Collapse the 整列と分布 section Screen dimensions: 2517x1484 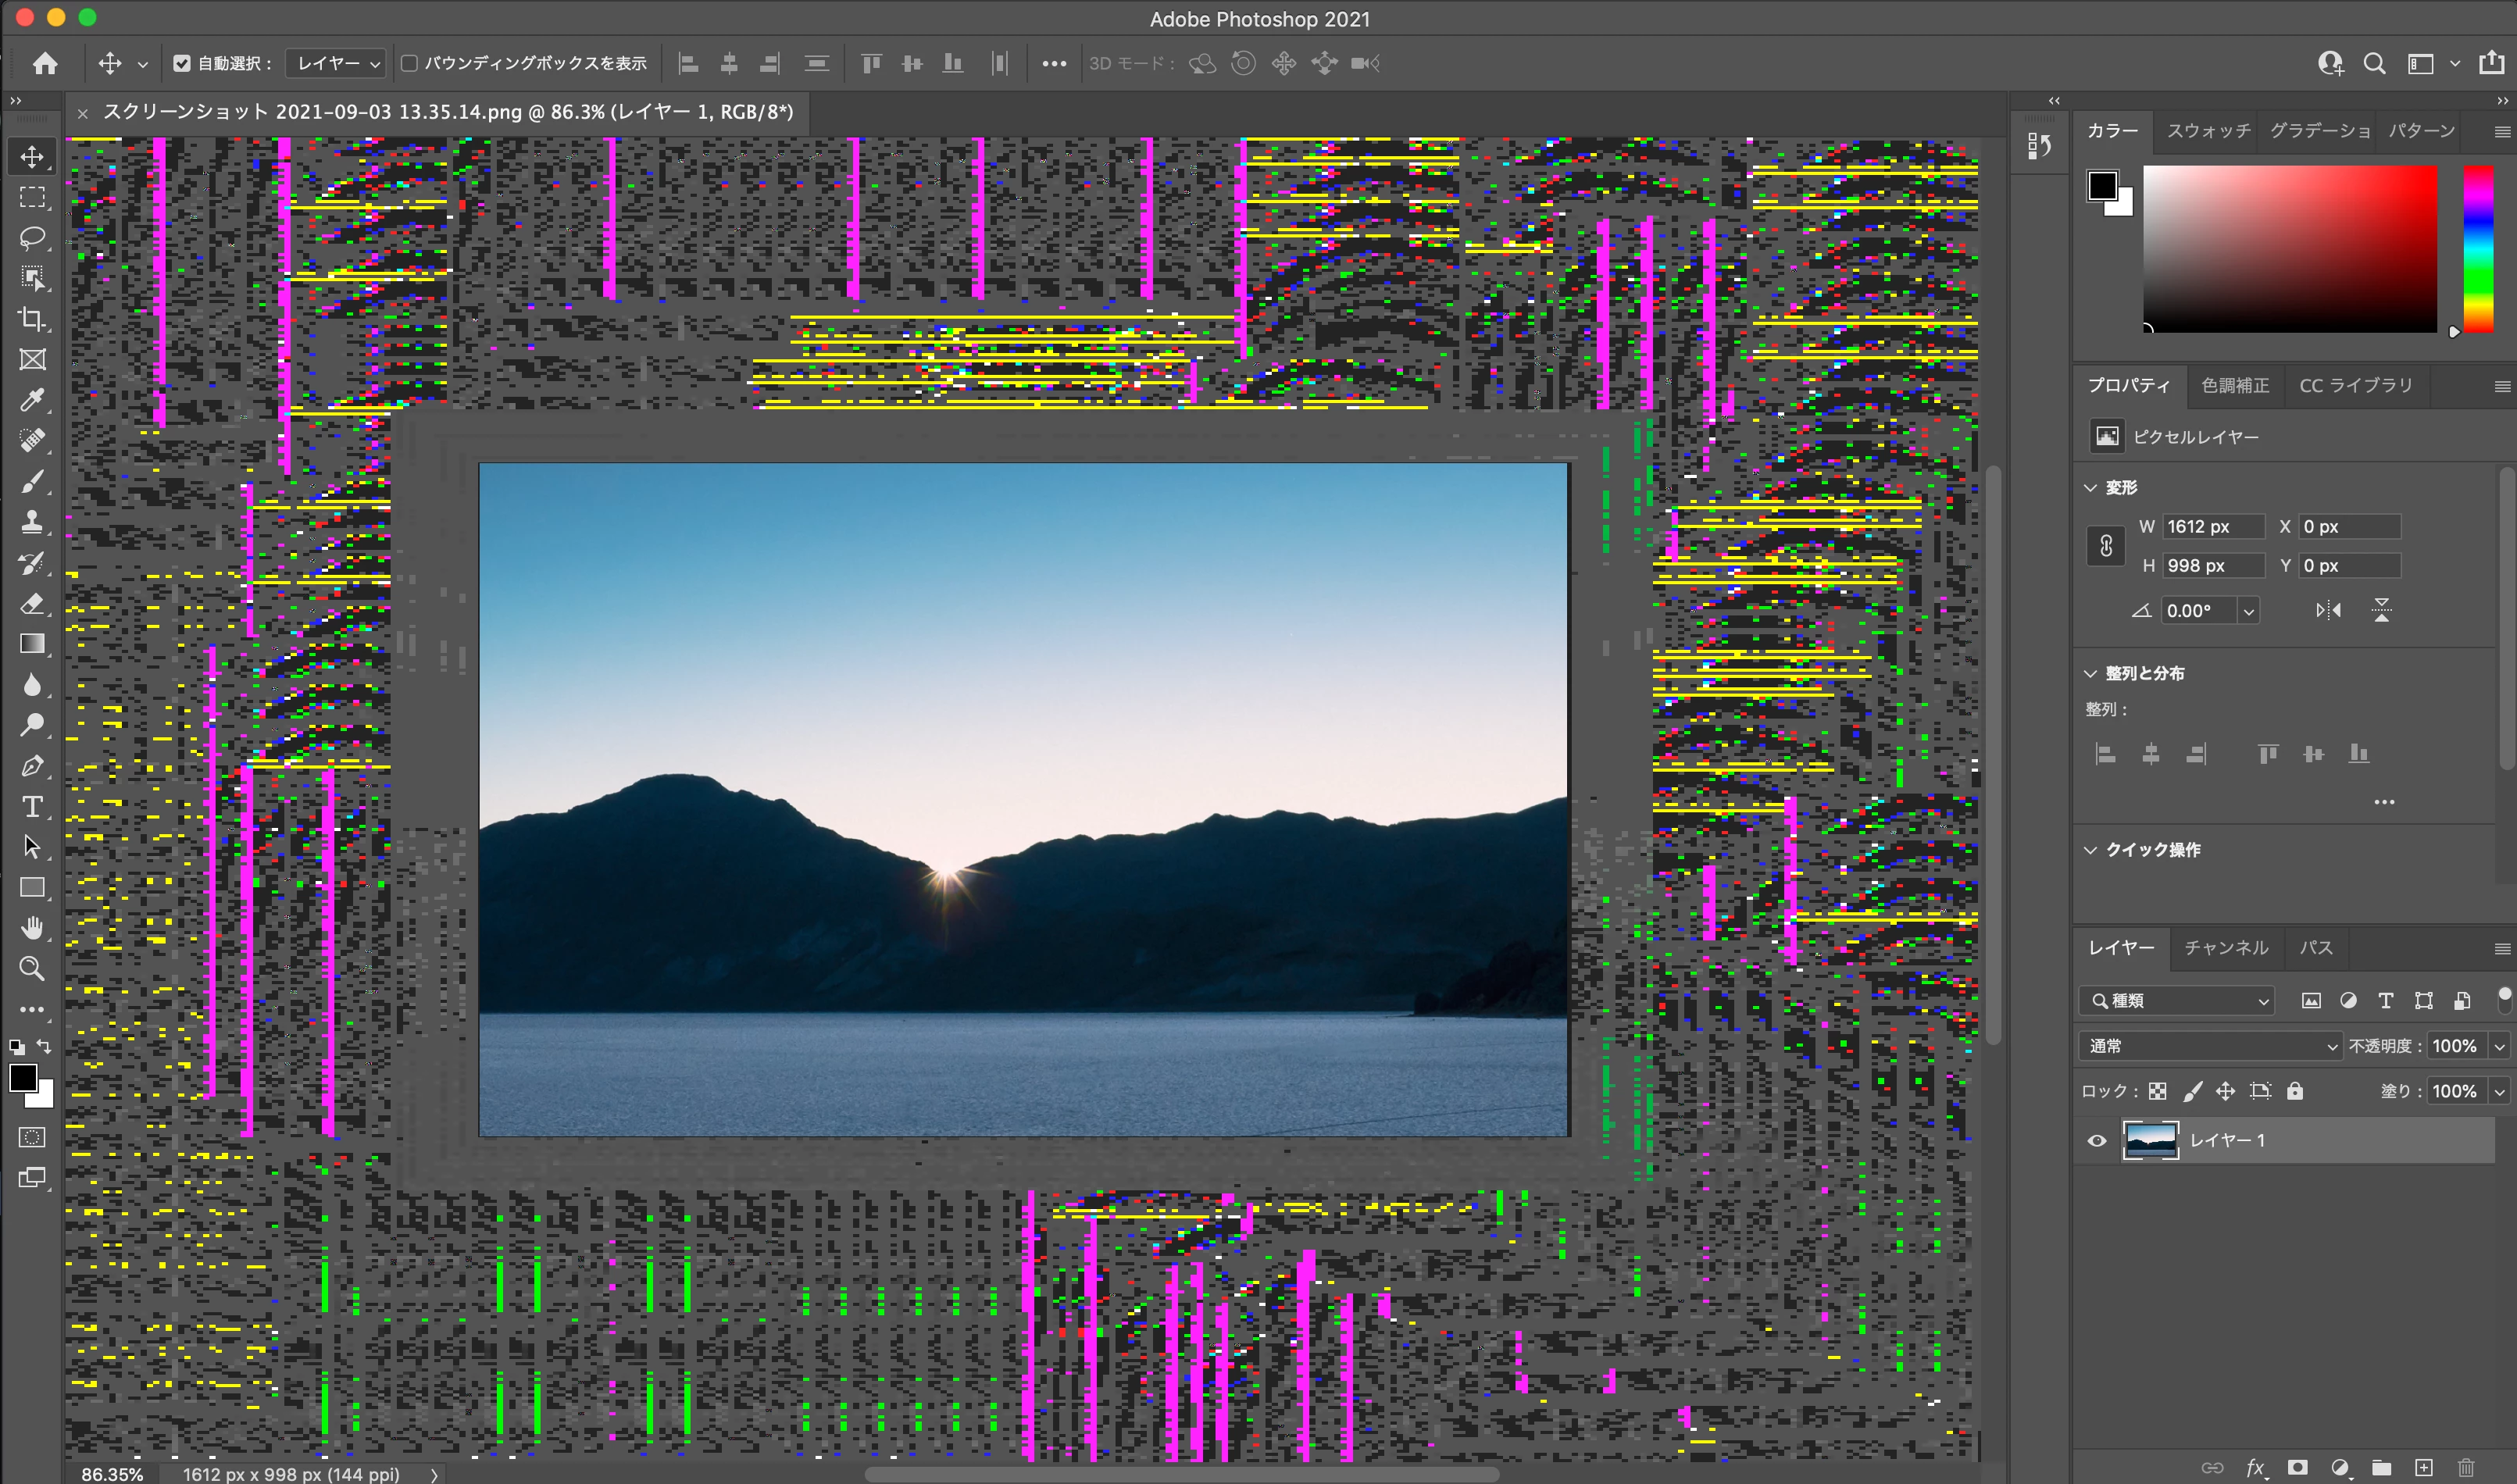tap(2090, 673)
